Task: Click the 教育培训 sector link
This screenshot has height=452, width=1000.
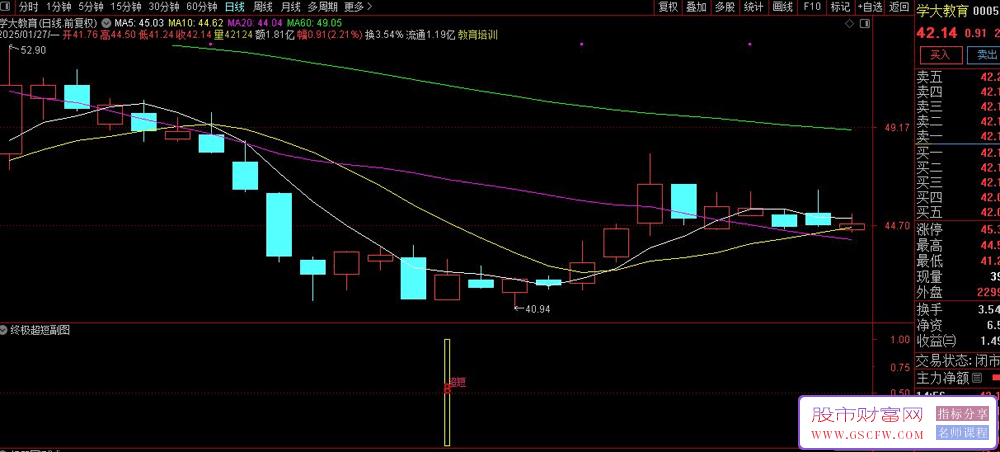Action: coord(478,34)
